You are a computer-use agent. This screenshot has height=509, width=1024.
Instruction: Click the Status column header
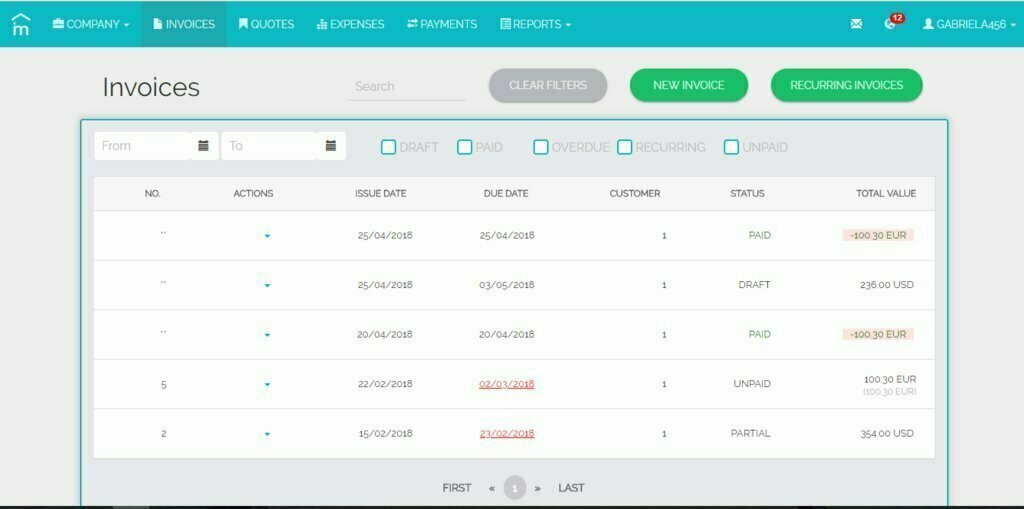click(747, 193)
